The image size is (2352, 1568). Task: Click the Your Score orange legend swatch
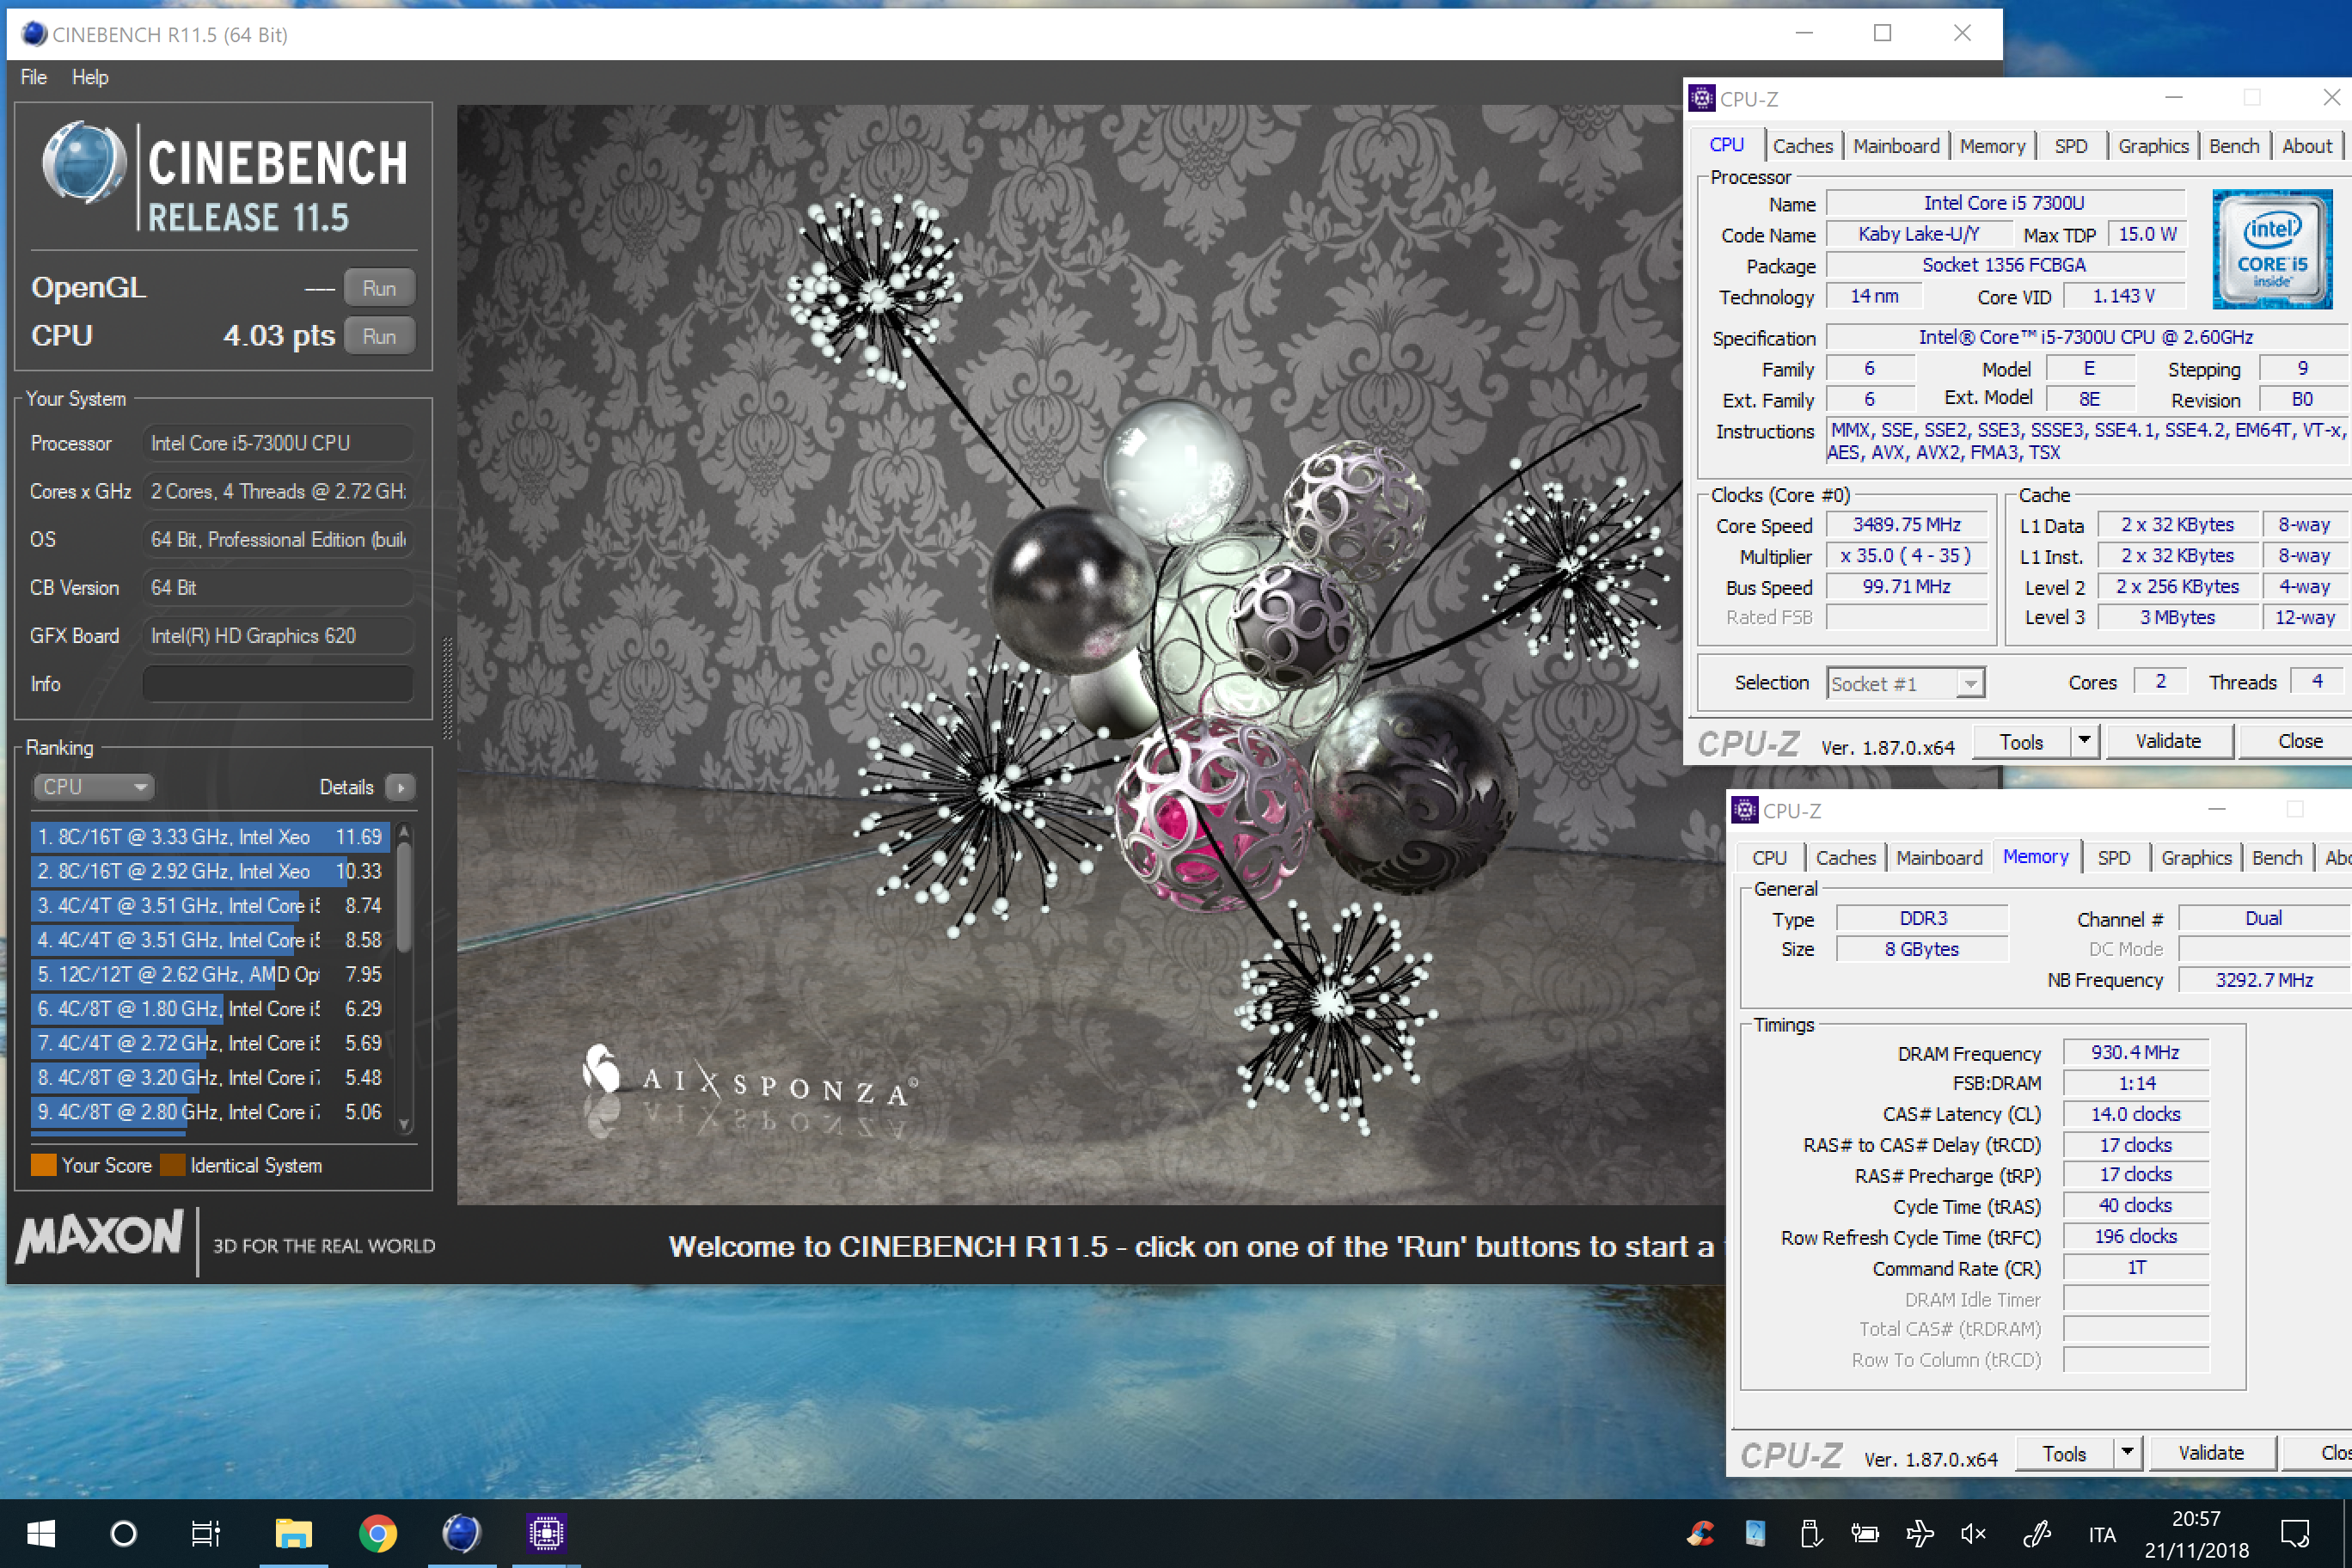43,1165
